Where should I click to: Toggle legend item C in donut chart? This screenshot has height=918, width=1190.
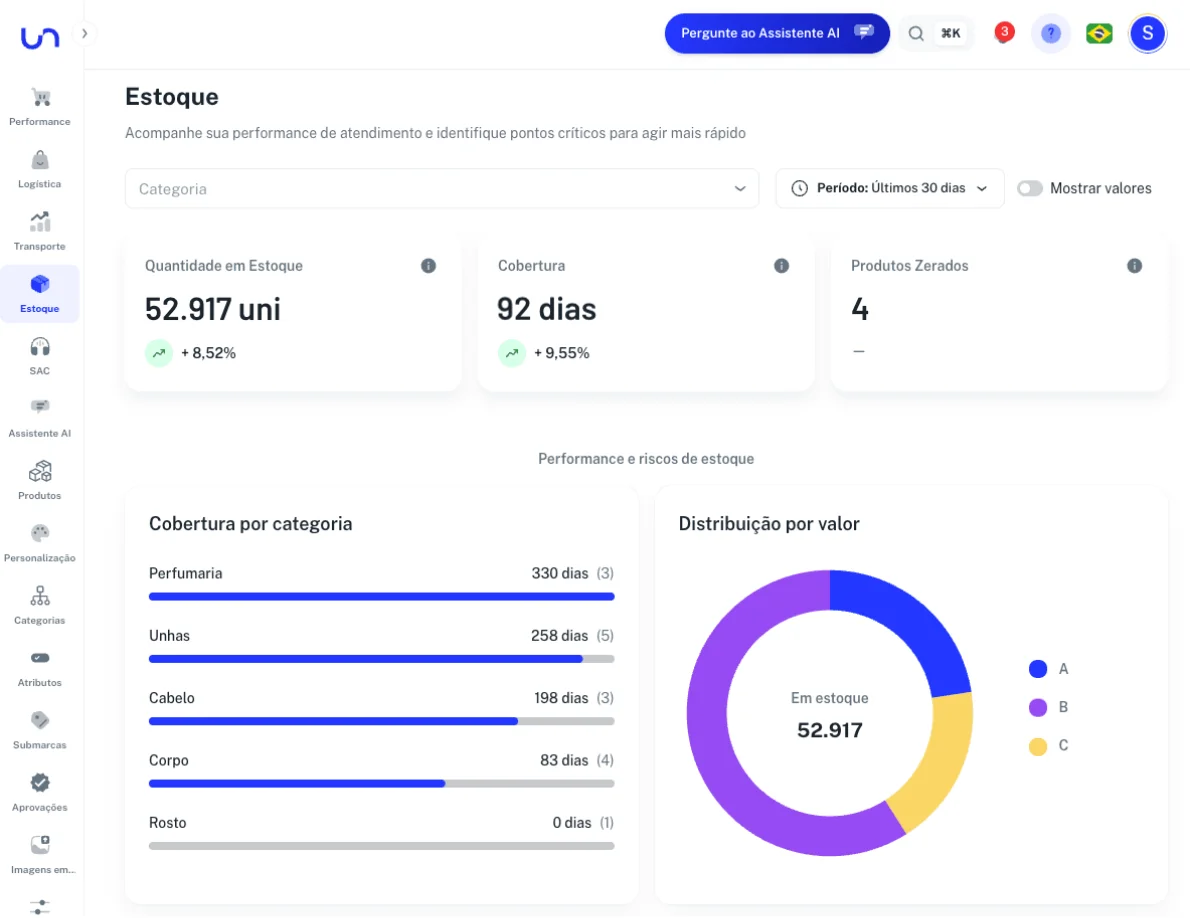point(1038,746)
